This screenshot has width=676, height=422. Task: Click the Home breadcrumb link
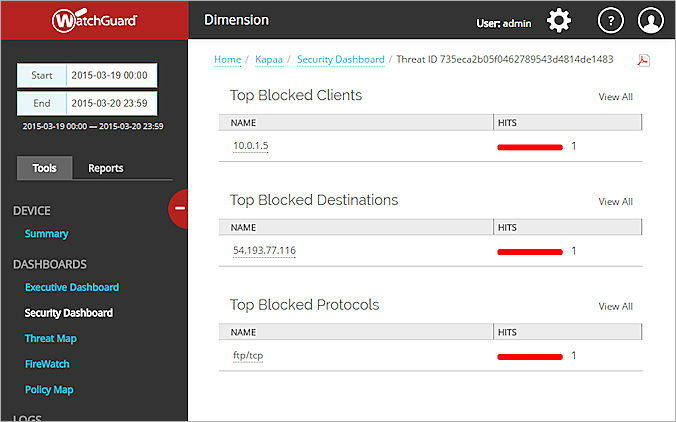(x=227, y=60)
